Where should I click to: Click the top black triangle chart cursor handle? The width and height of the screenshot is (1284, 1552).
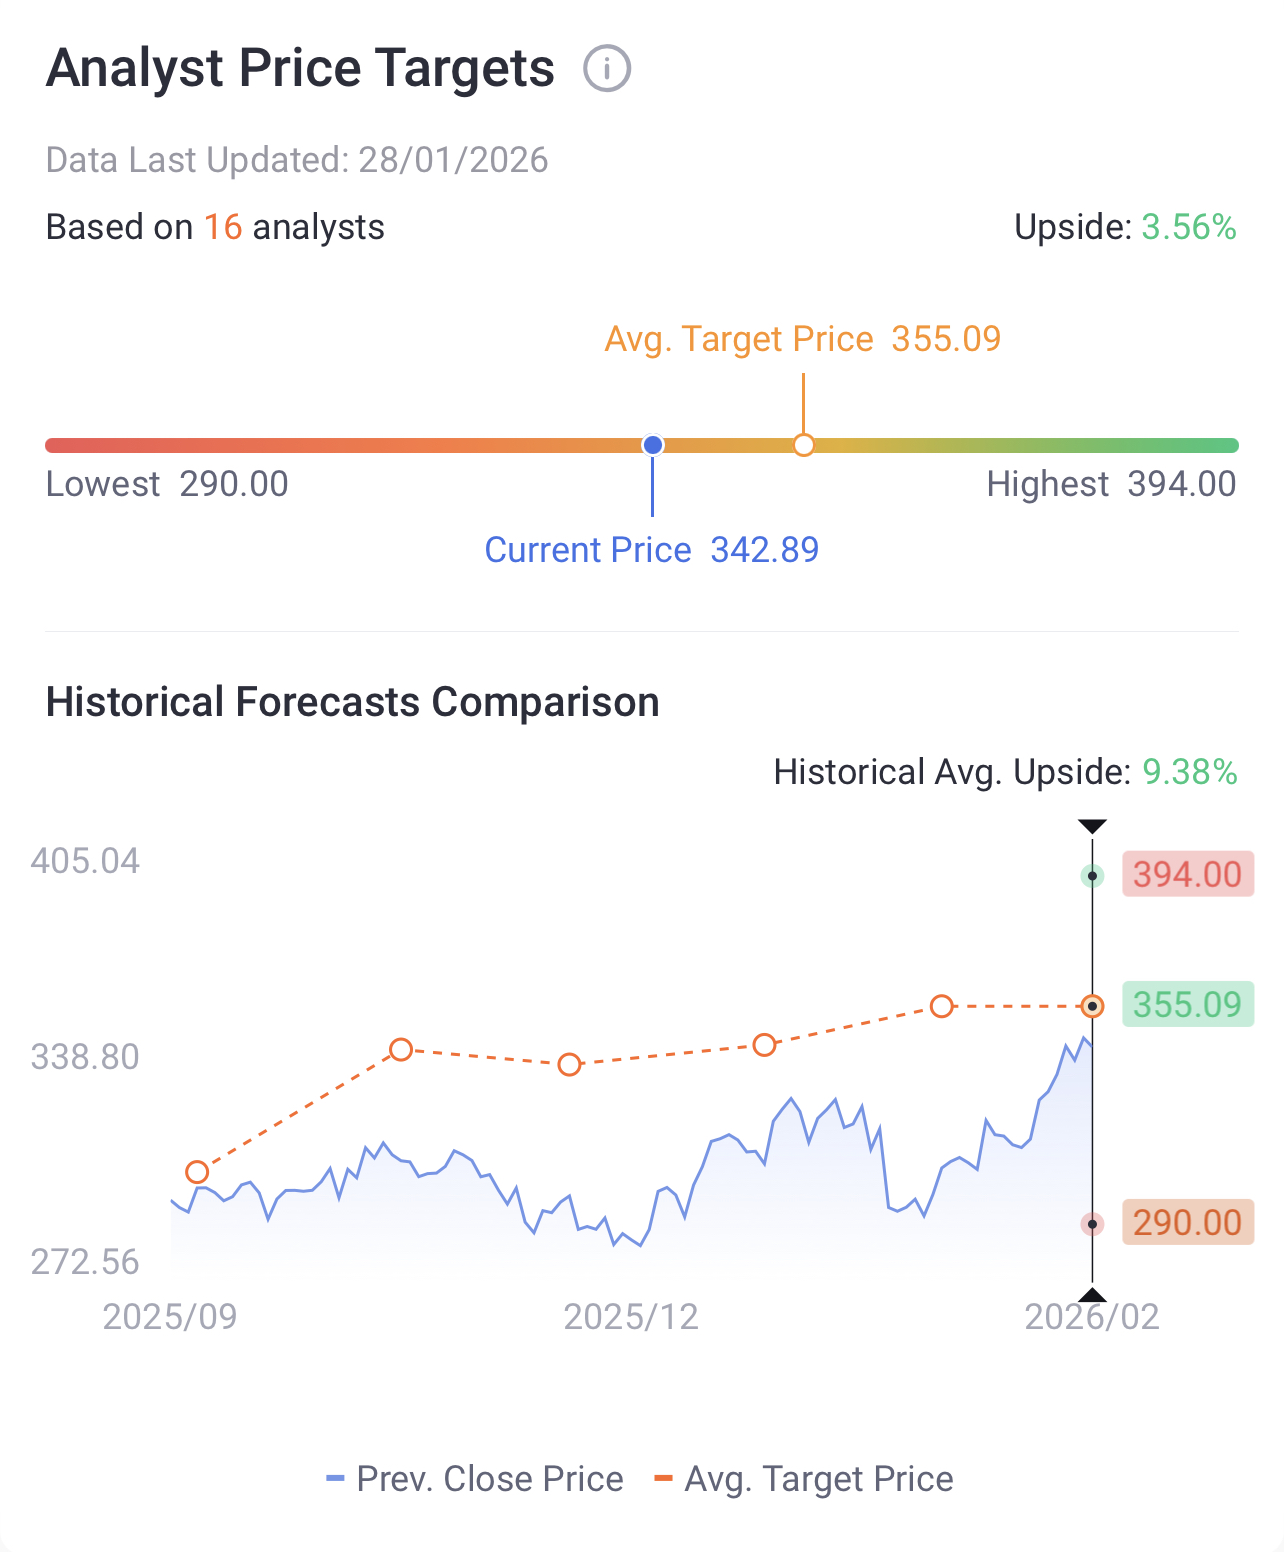1092,826
